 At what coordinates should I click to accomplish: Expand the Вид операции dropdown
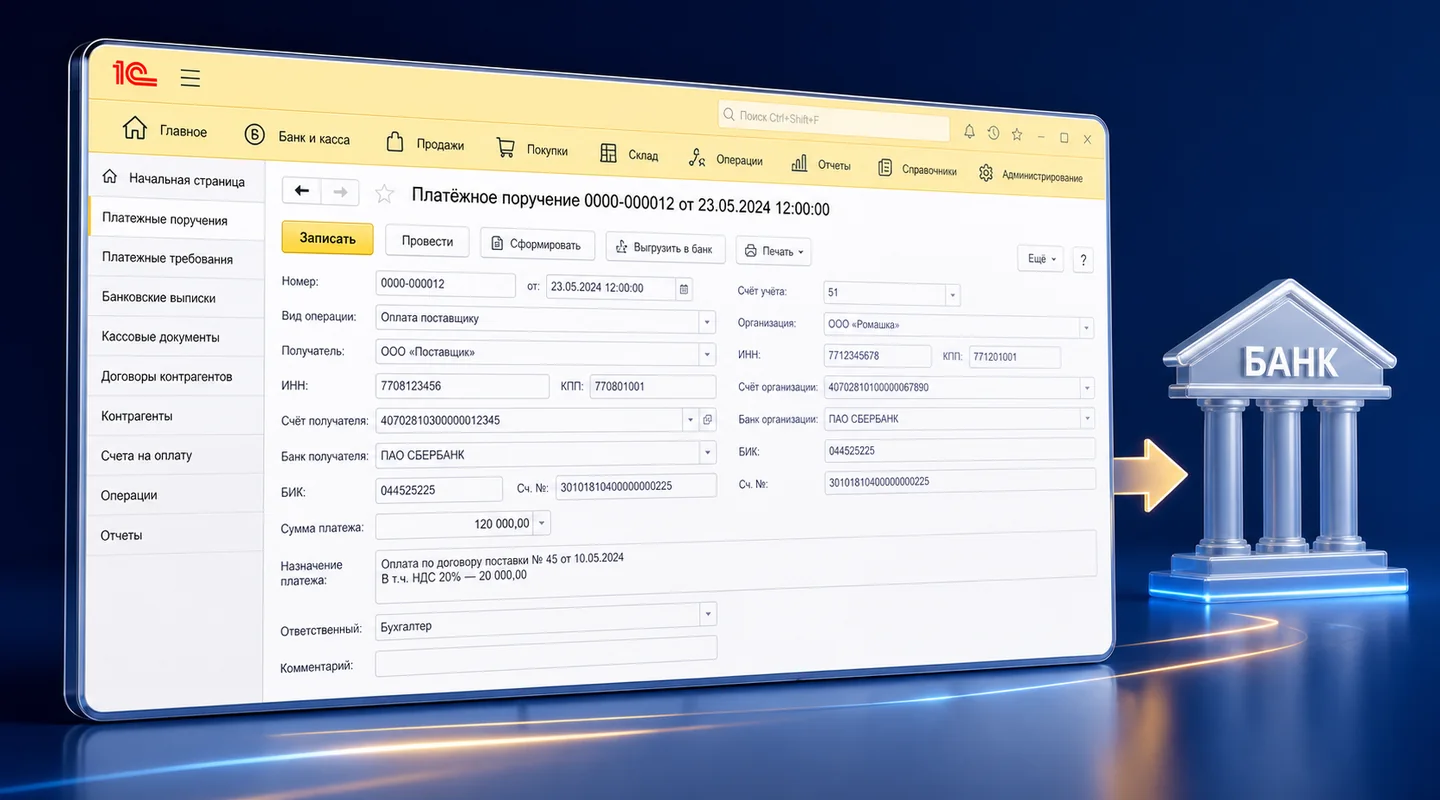(707, 322)
